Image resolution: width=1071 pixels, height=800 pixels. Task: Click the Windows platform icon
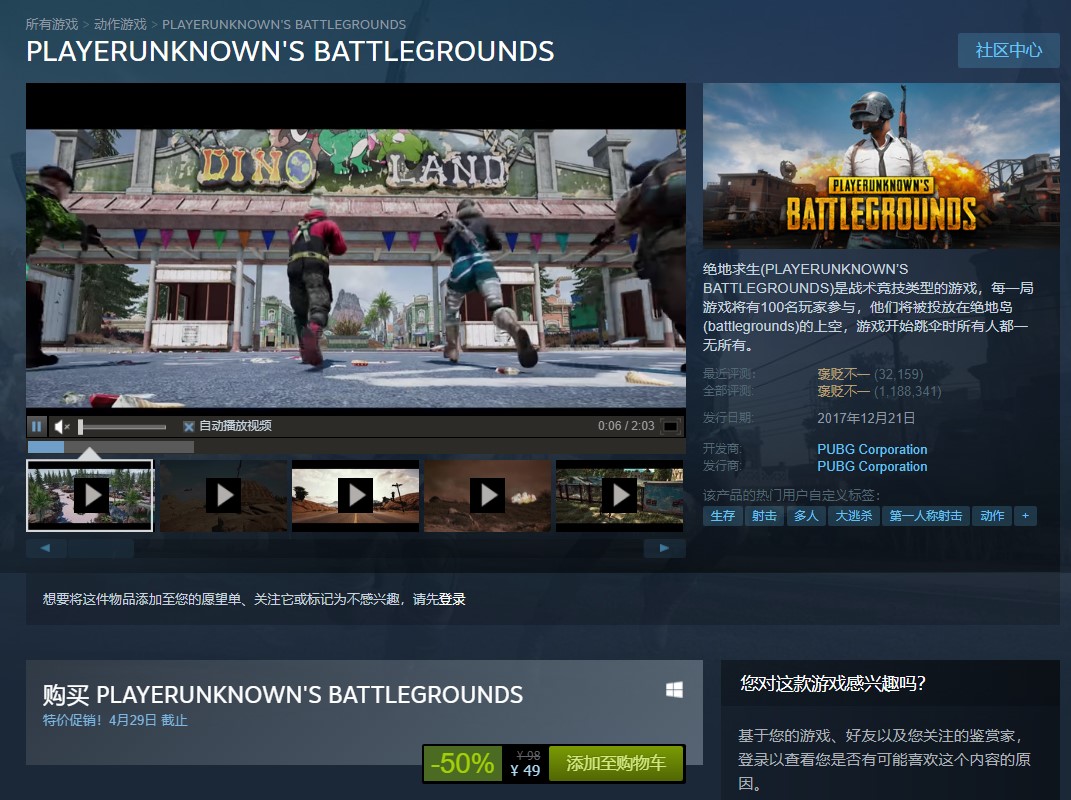pos(674,690)
